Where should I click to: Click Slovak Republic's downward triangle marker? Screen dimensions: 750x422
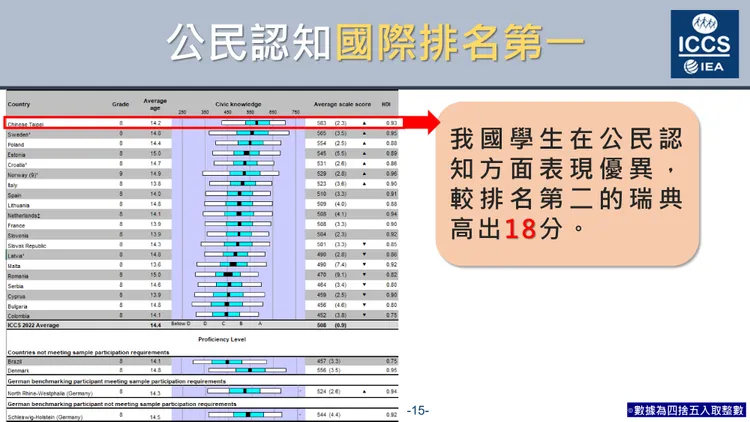pyautogui.click(x=364, y=244)
